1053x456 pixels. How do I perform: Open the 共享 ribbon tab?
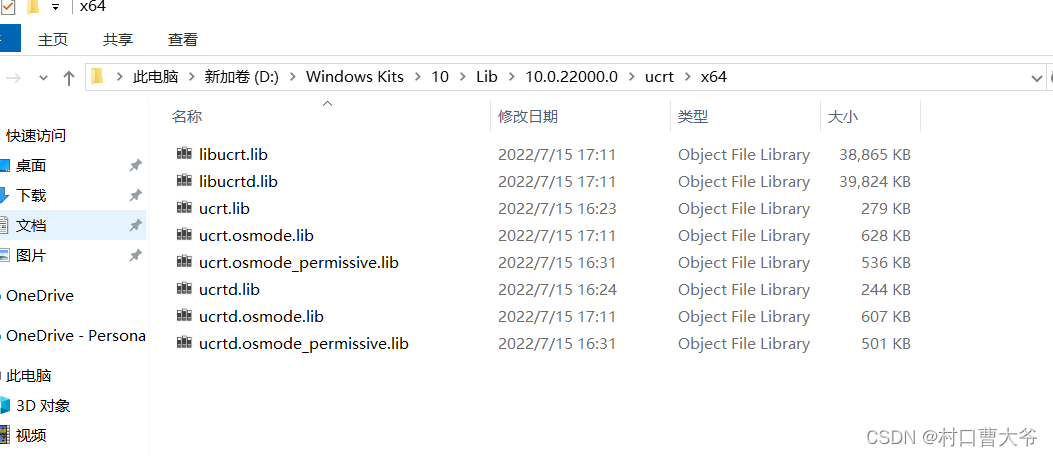pyautogui.click(x=118, y=40)
